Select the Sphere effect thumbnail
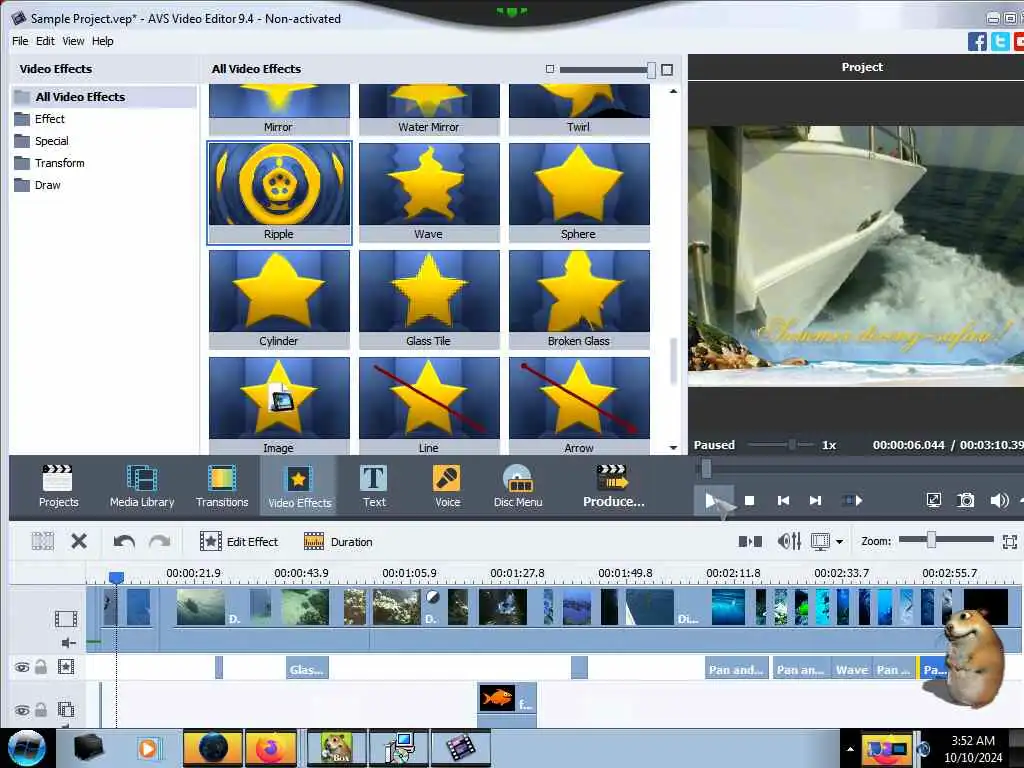 pyautogui.click(x=579, y=193)
